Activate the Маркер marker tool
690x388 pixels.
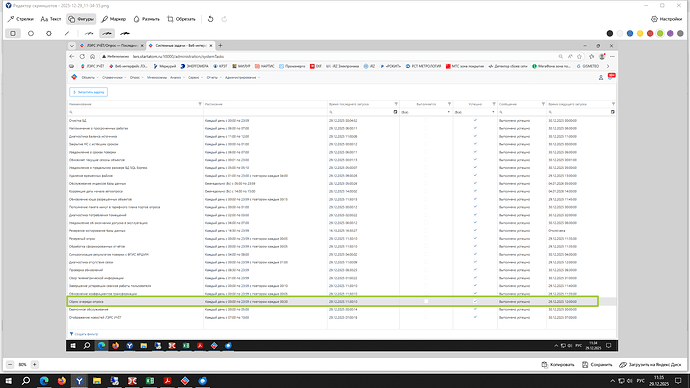click(x=114, y=19)
